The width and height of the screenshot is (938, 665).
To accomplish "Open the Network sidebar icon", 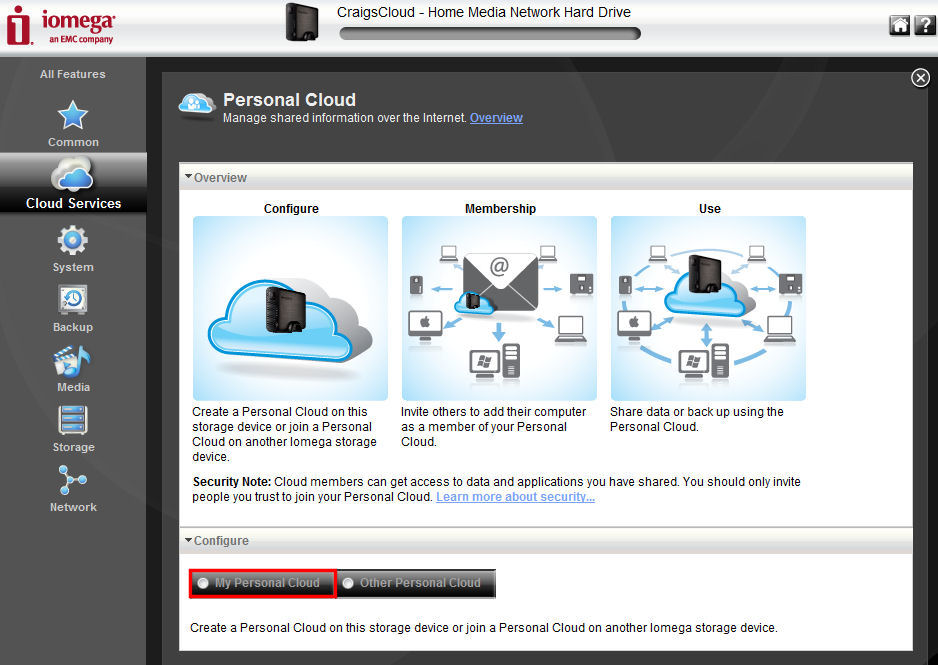I will pos(73,480).
